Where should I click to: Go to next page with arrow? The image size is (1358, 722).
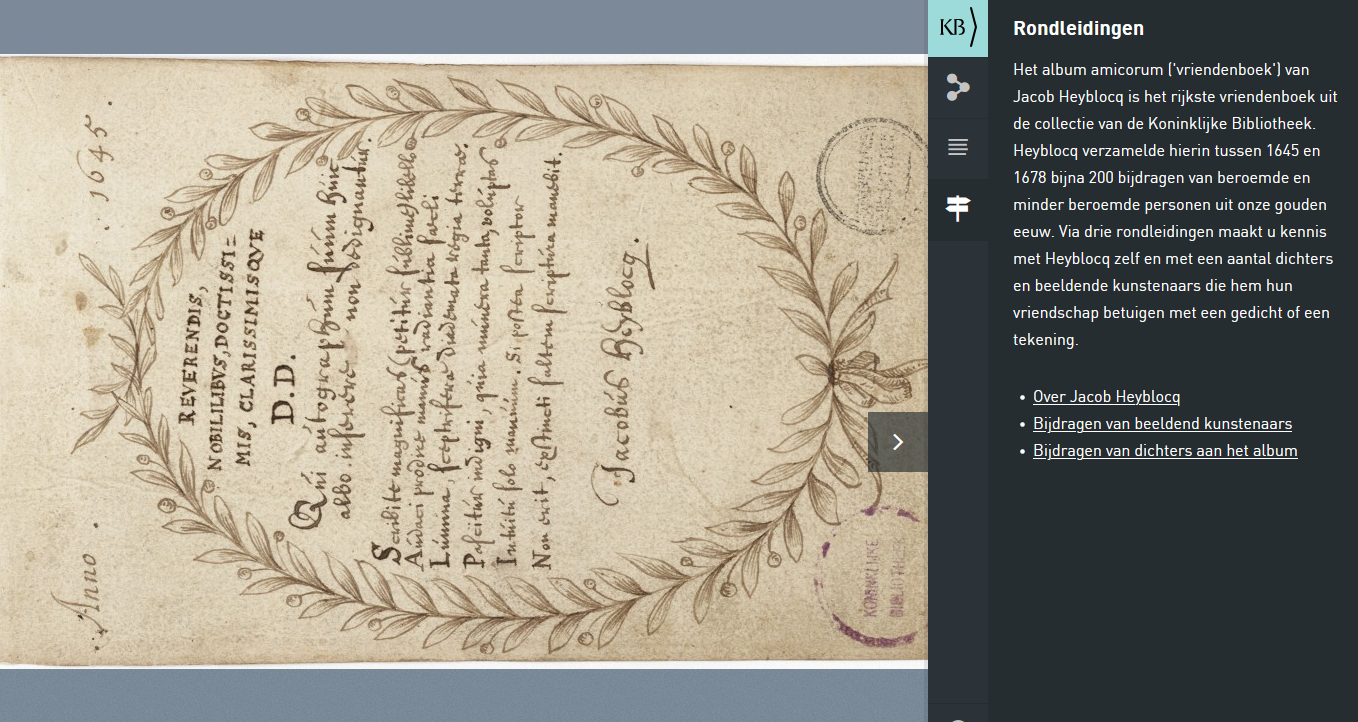pos(898,442)
